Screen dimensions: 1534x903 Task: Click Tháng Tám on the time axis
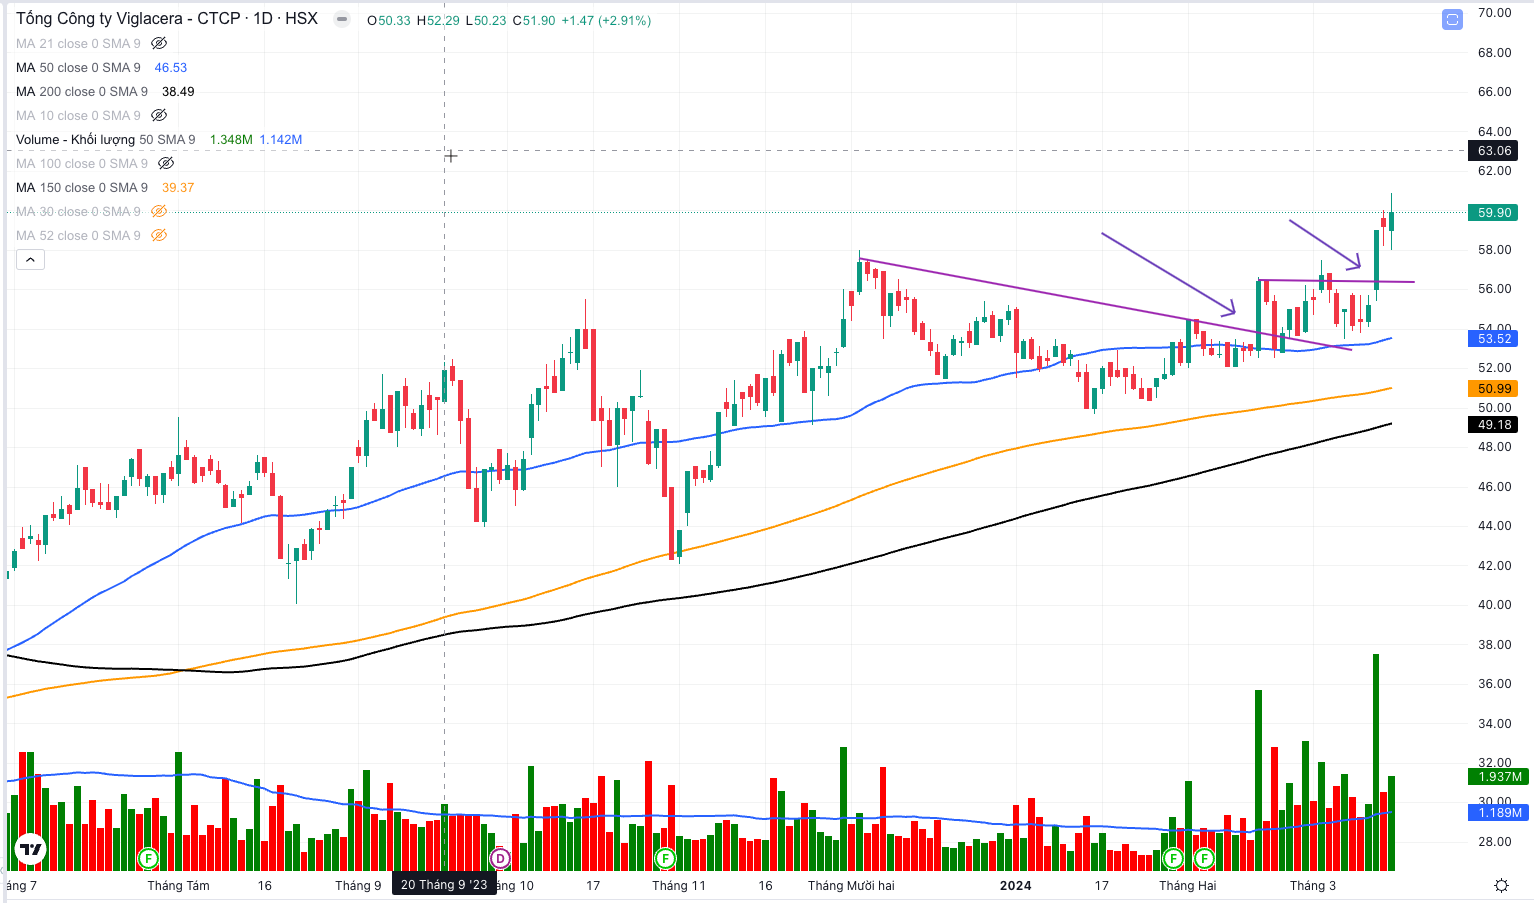click(x=178, y=886)
